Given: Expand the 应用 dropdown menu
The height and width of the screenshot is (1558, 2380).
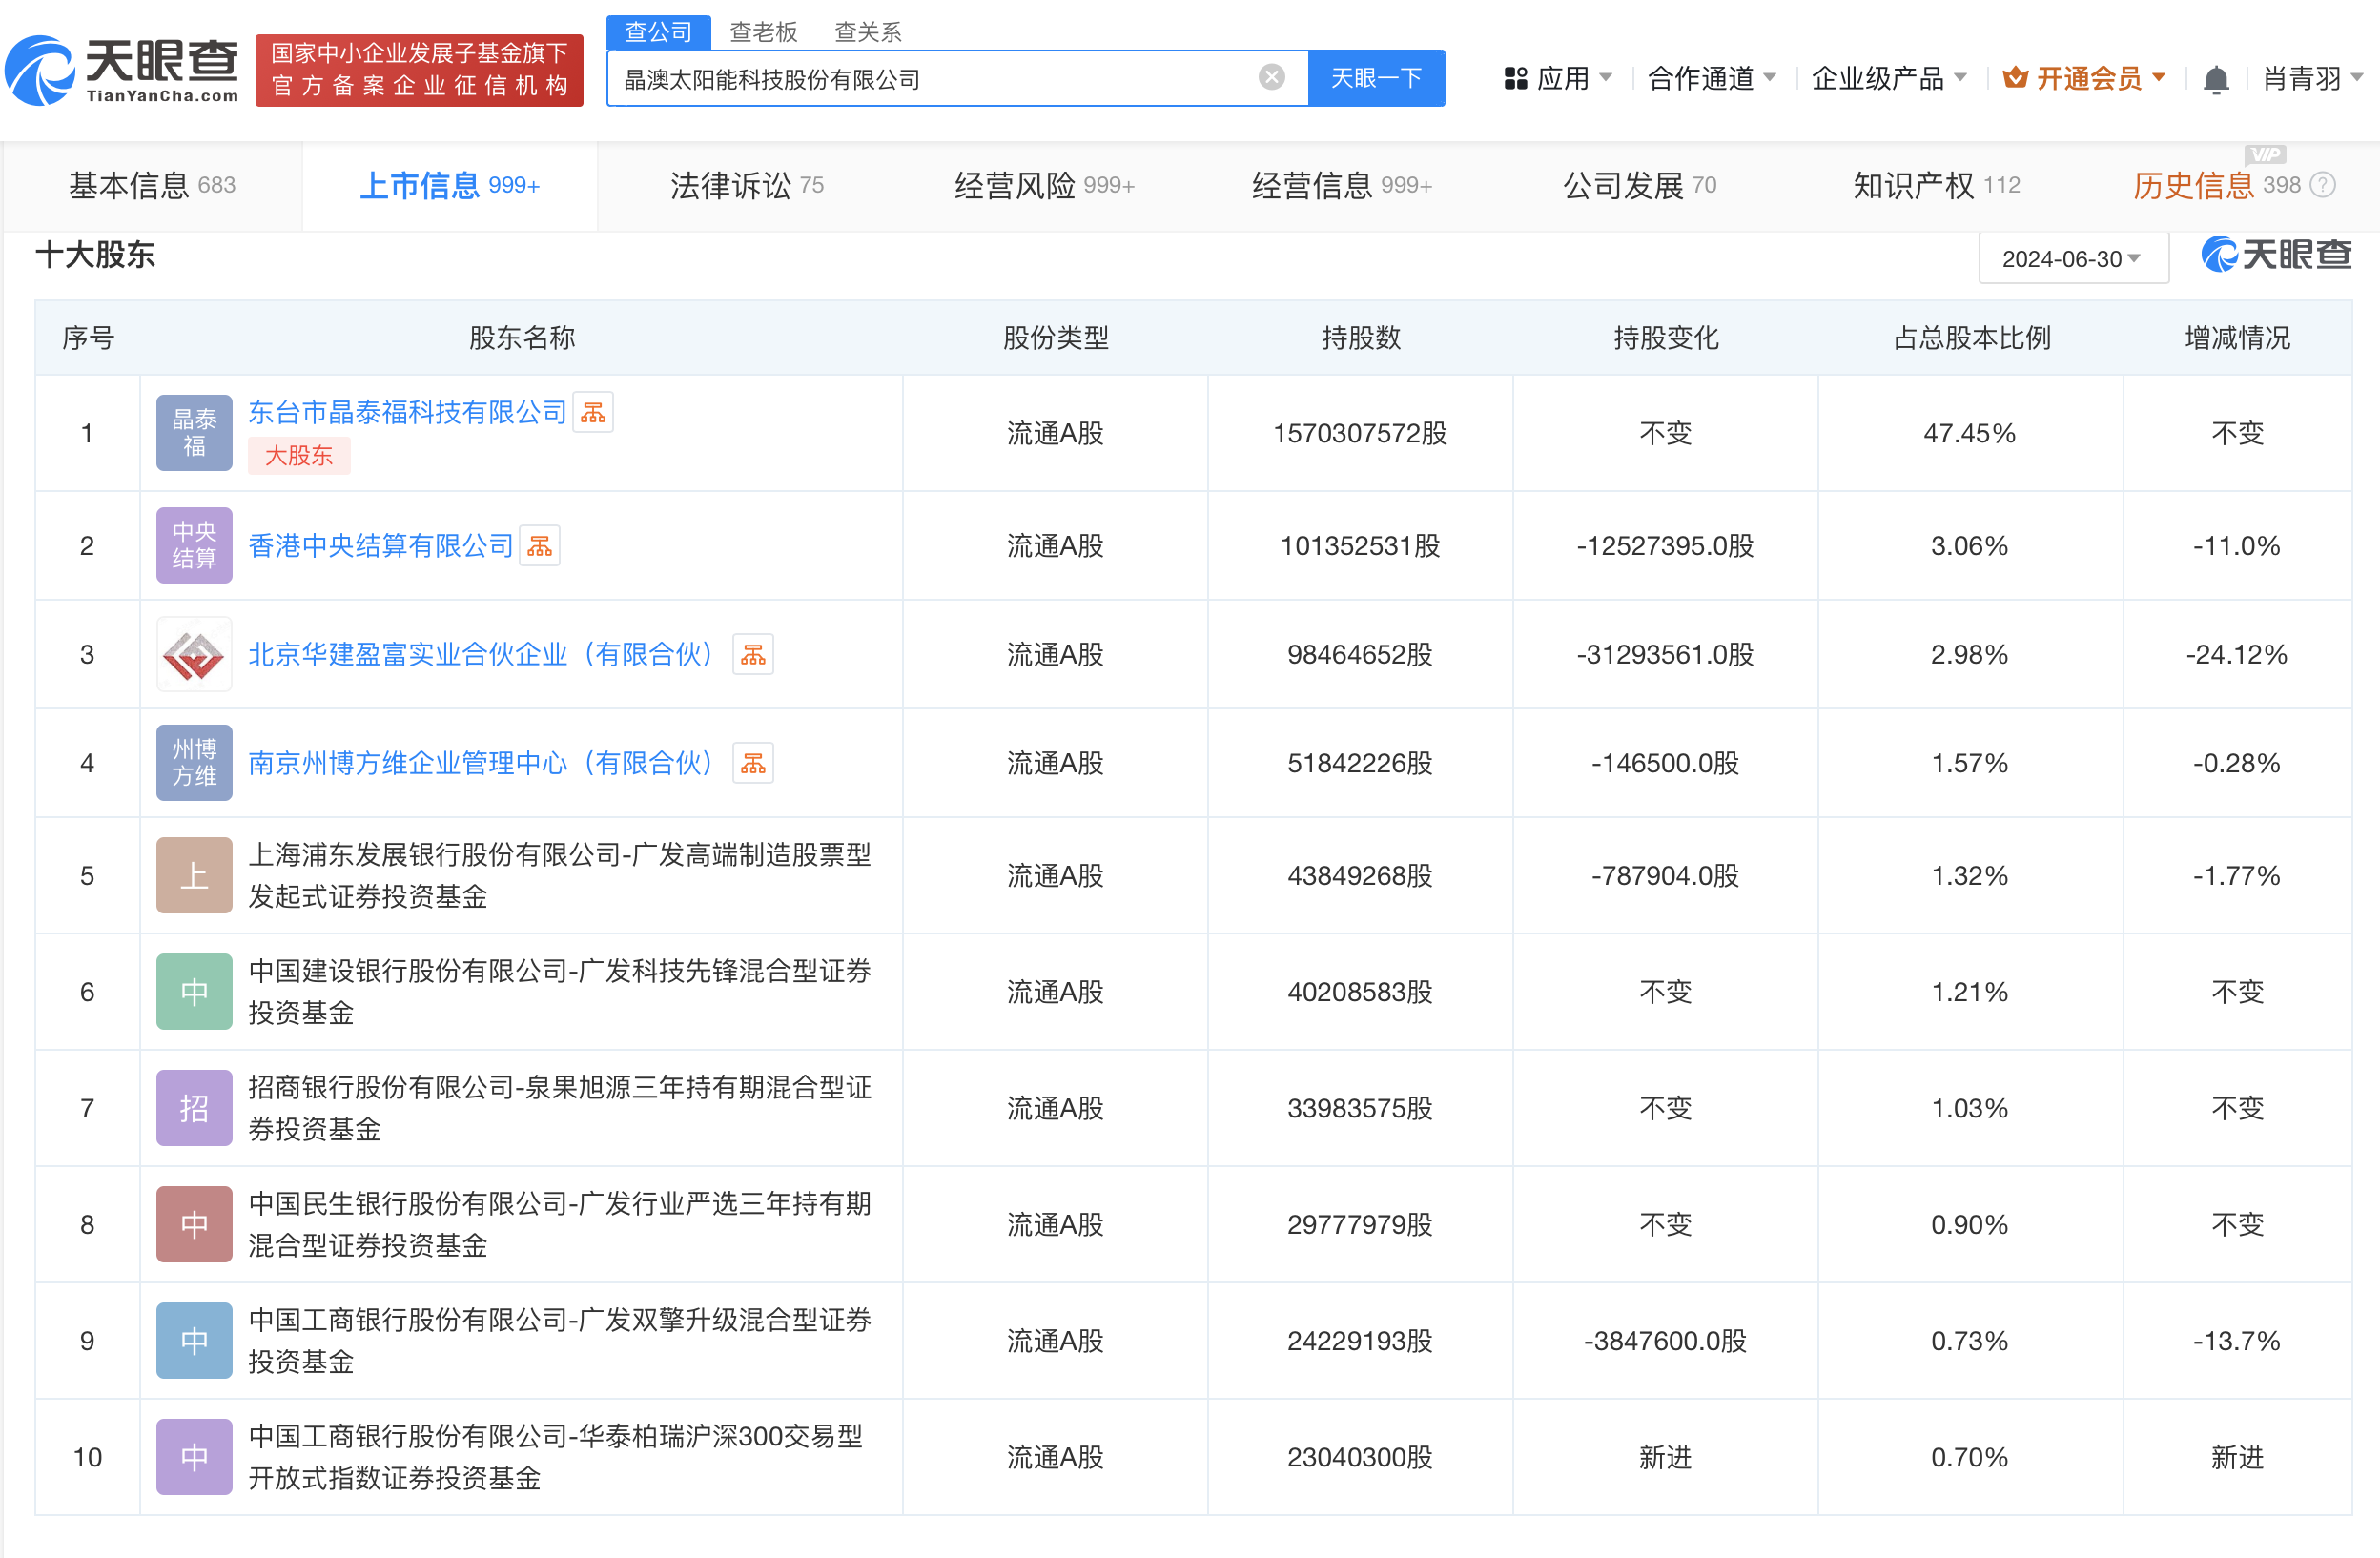Looking at the screenshot, I should pyautogui.click(x=1558, y=78).
